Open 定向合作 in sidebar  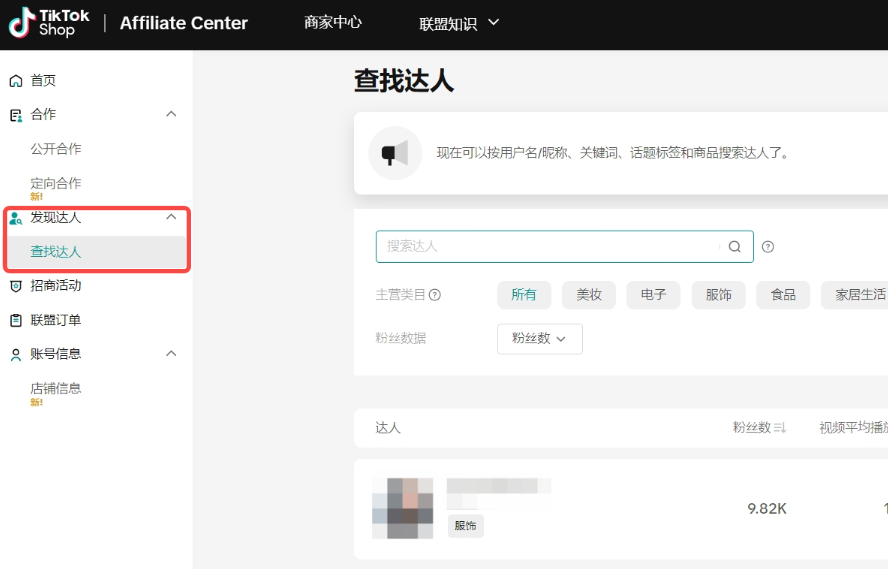56,183
